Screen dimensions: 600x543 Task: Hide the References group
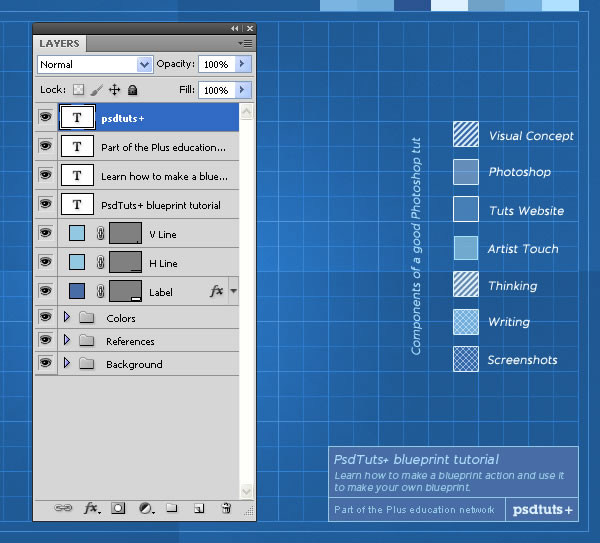click(46, 339)
